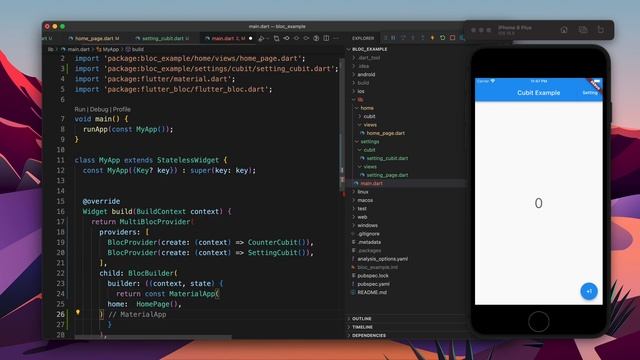Click the red stop debugging square icon
The width and height of the screenshot is (640, 360).
tap(452, 38)
